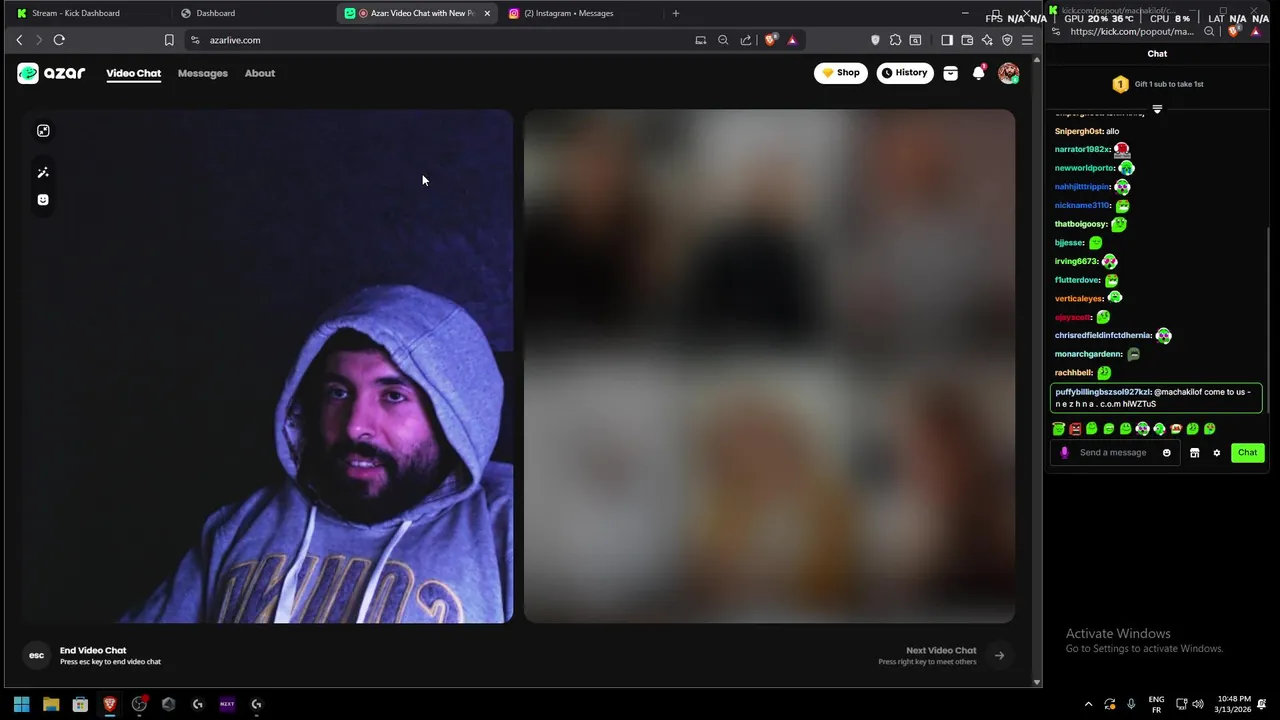Open the Azar inventory box icon
Image resolution: width=1280 pixels, height=720 pixels.
pyautogui.click(x=951, y=73)
